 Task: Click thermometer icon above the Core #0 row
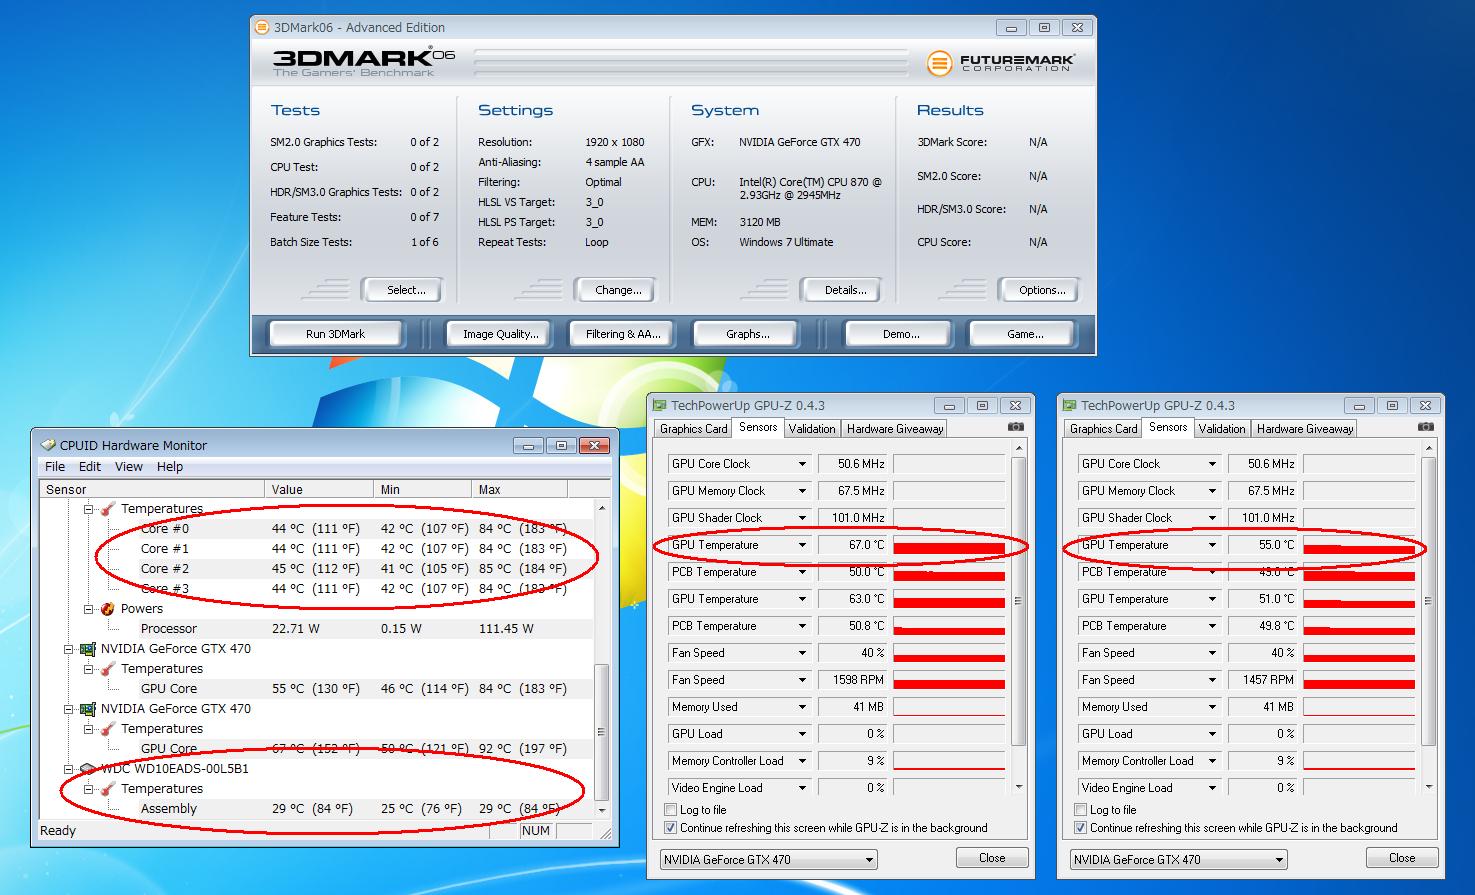pos(108,508)
